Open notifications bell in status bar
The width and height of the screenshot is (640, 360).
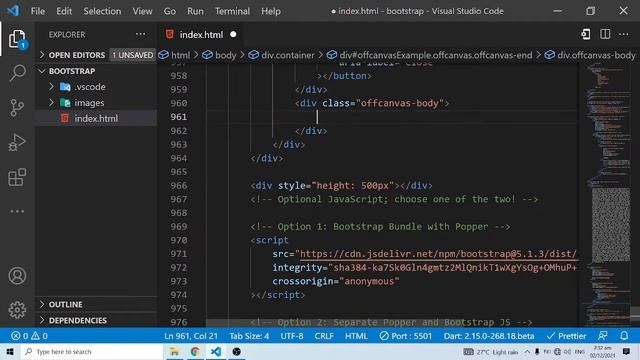click(624, 336)
